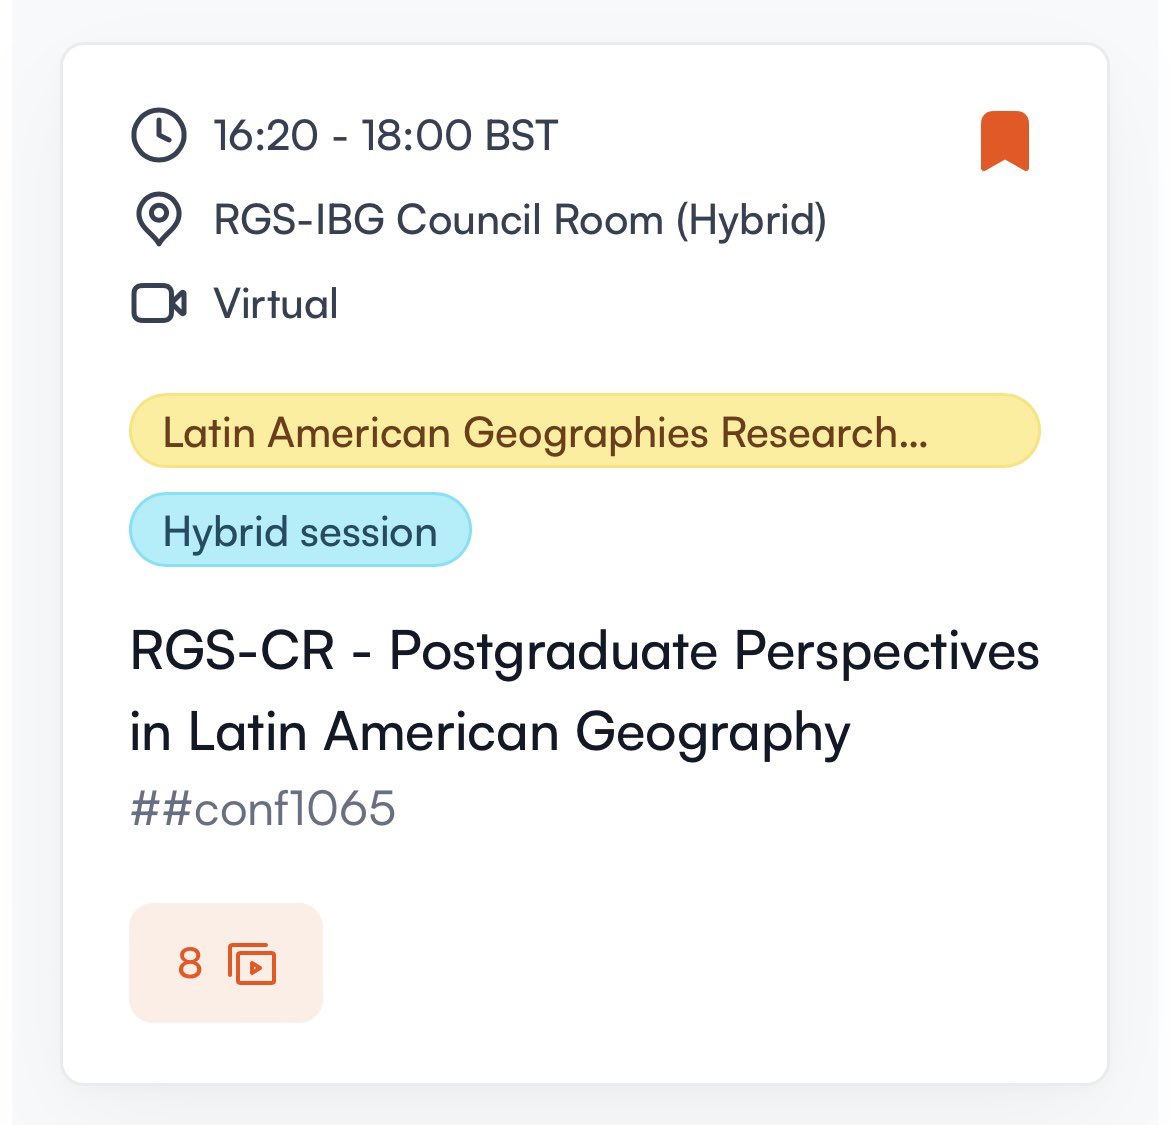Open the 8 presentations button
This screenshot has width=1170, height=1125.
pyautogui.click(x=226, y=962)
